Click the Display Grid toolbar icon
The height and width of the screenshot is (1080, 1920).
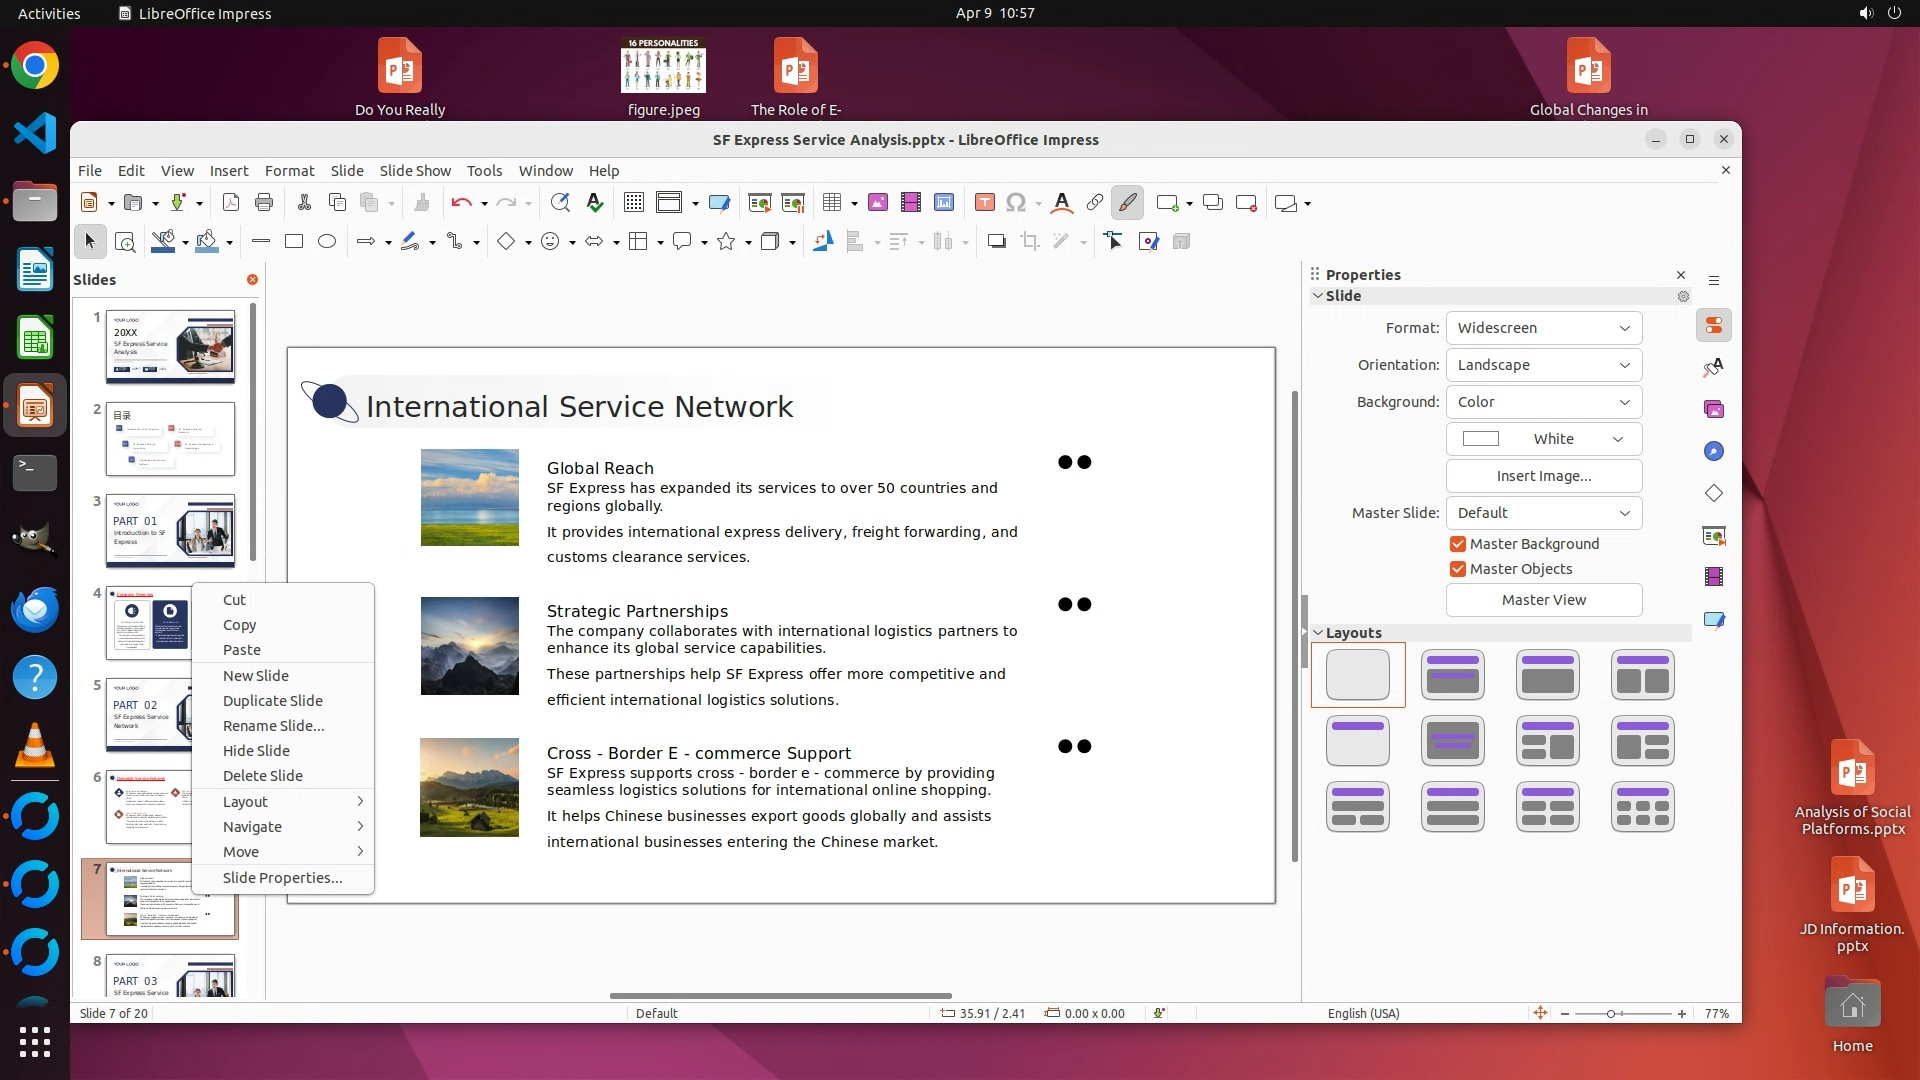pos(633,203)
